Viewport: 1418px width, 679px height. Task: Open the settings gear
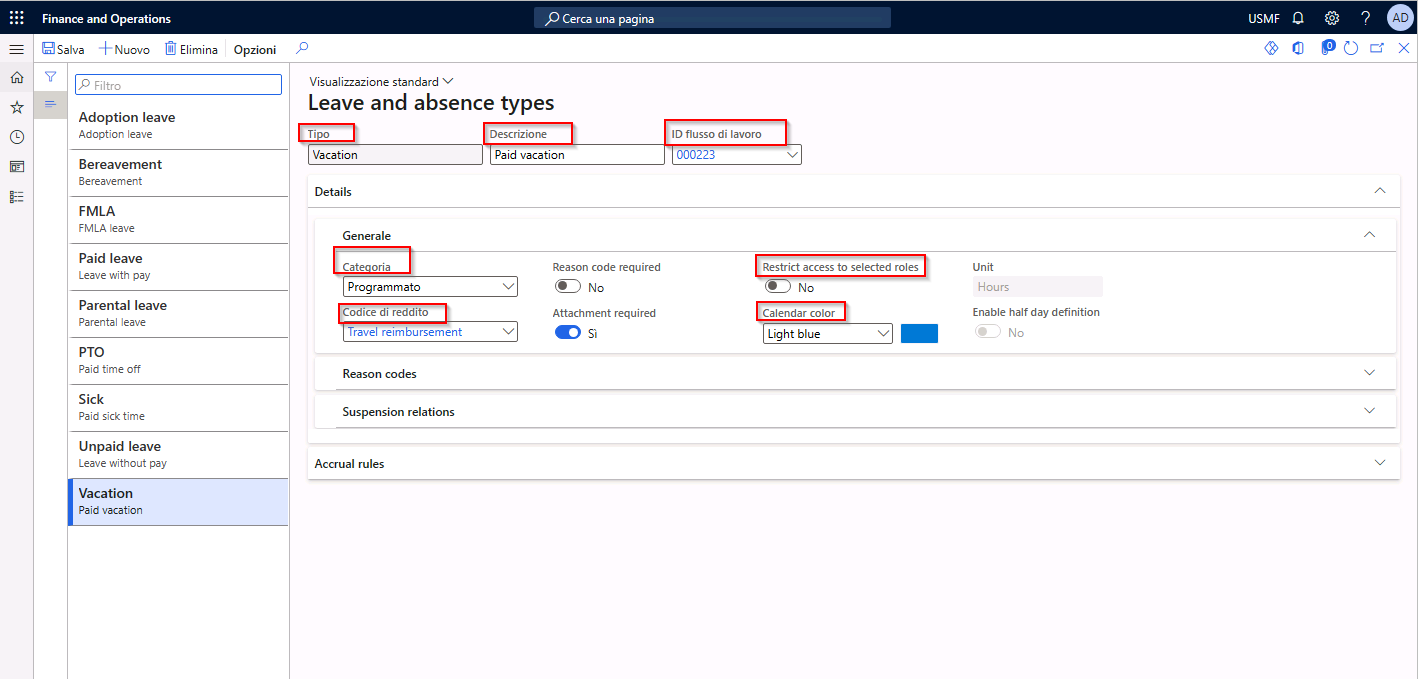(x=1332, y=18)
